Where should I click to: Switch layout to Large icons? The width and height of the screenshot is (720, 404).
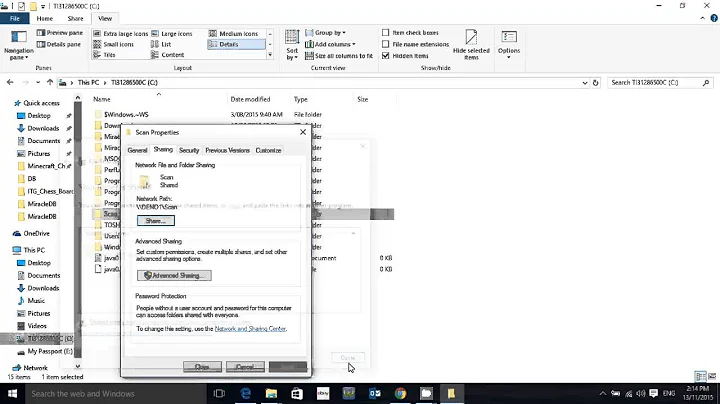pos(172,34)
